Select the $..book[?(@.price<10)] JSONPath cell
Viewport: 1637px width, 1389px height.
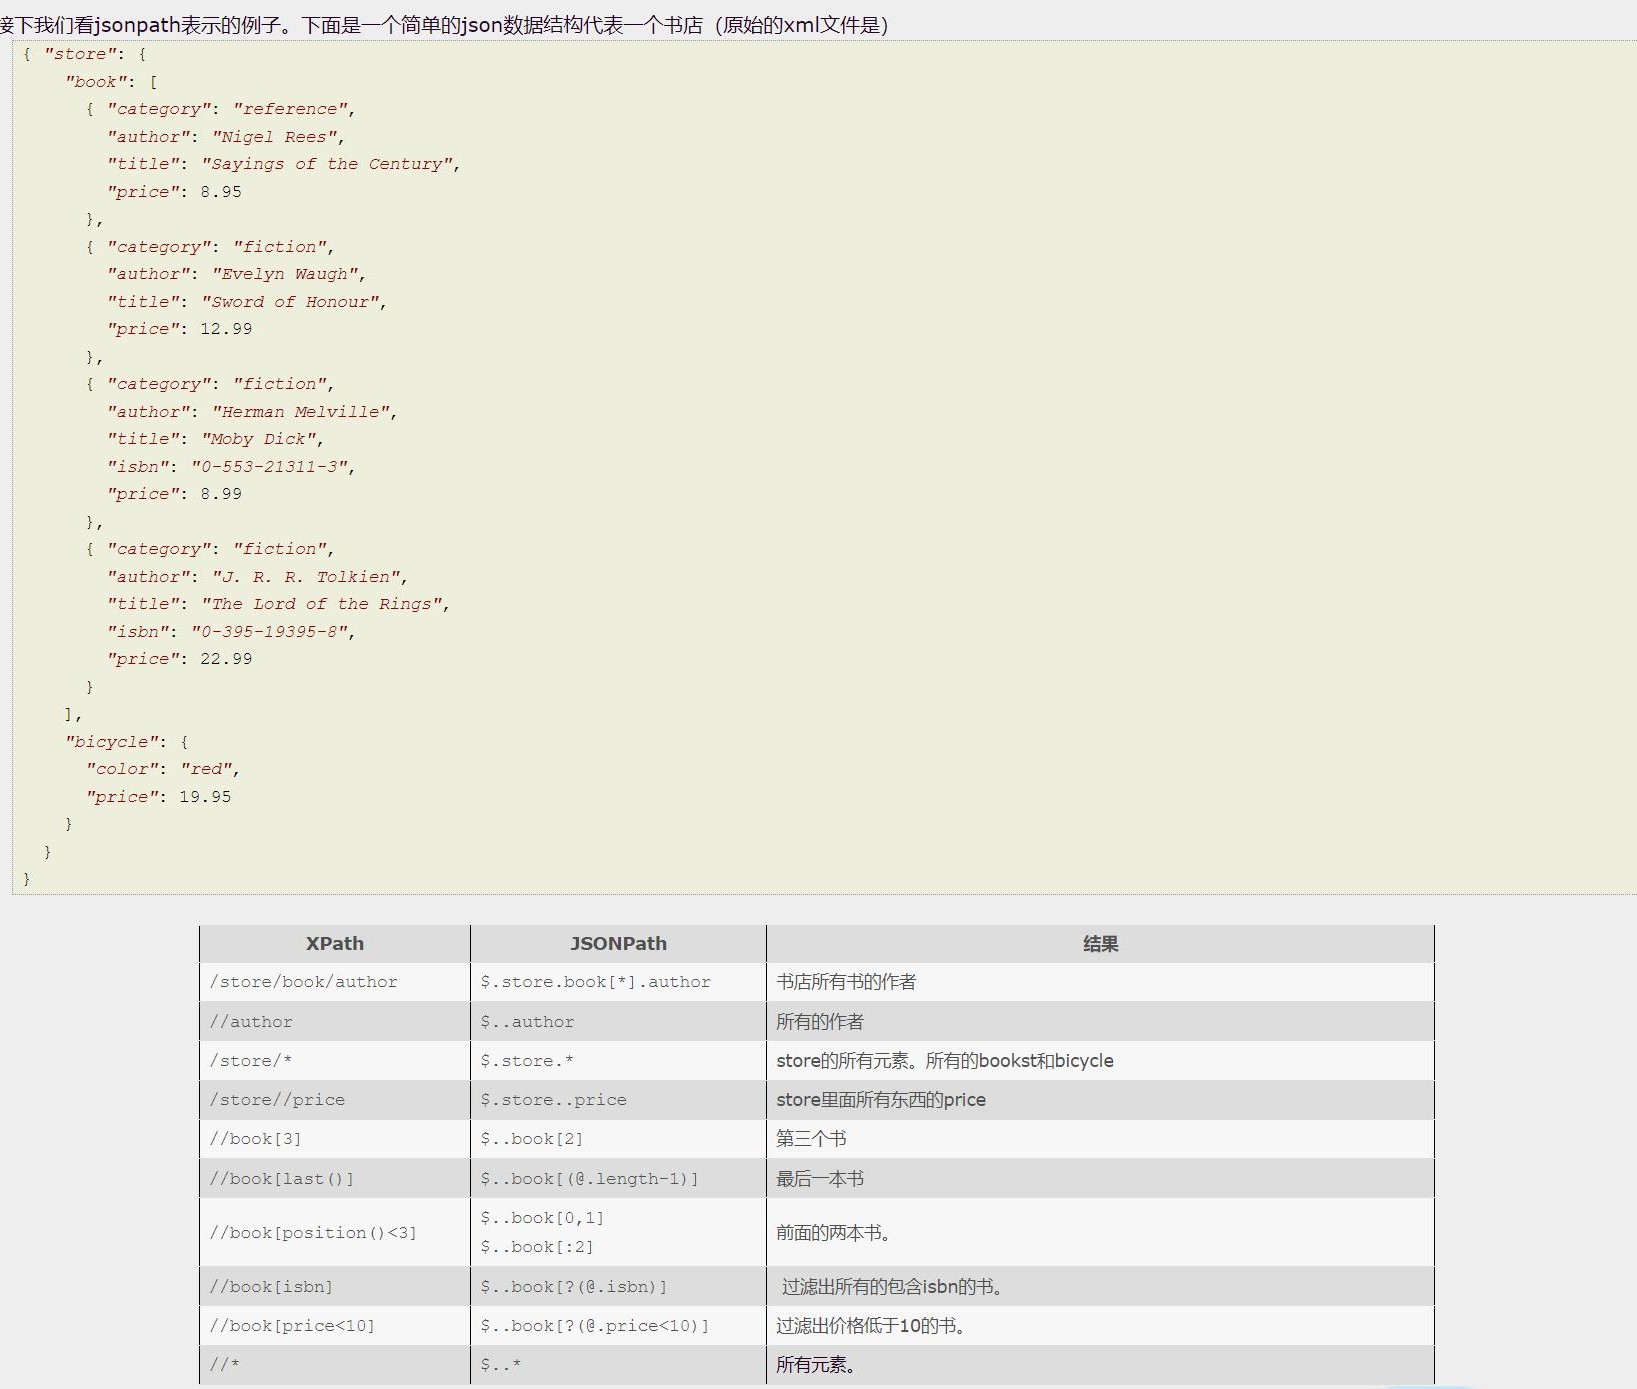(x=618, y=1326)
